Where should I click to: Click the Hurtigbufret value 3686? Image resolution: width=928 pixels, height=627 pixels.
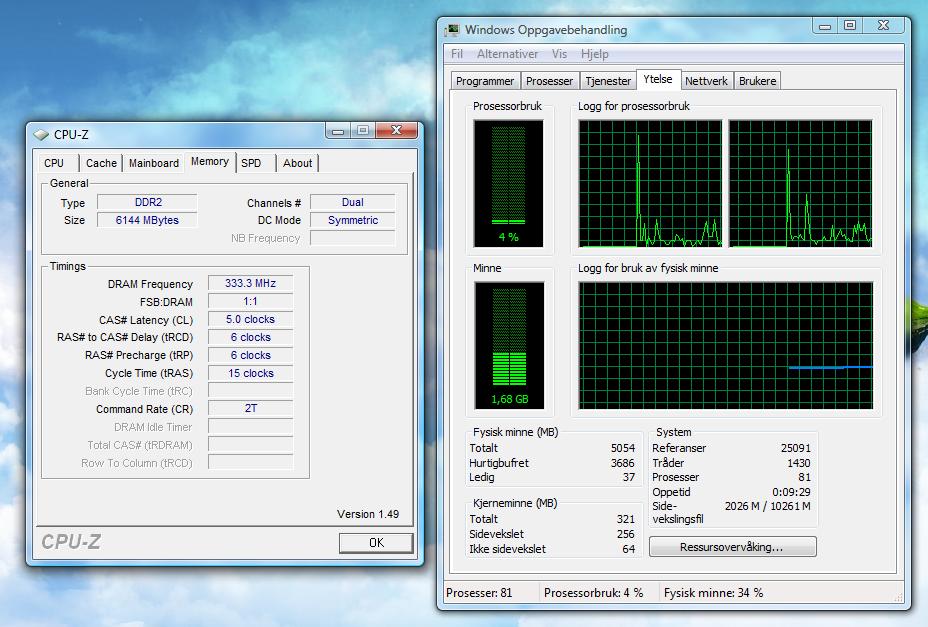[x=623, y=463]
